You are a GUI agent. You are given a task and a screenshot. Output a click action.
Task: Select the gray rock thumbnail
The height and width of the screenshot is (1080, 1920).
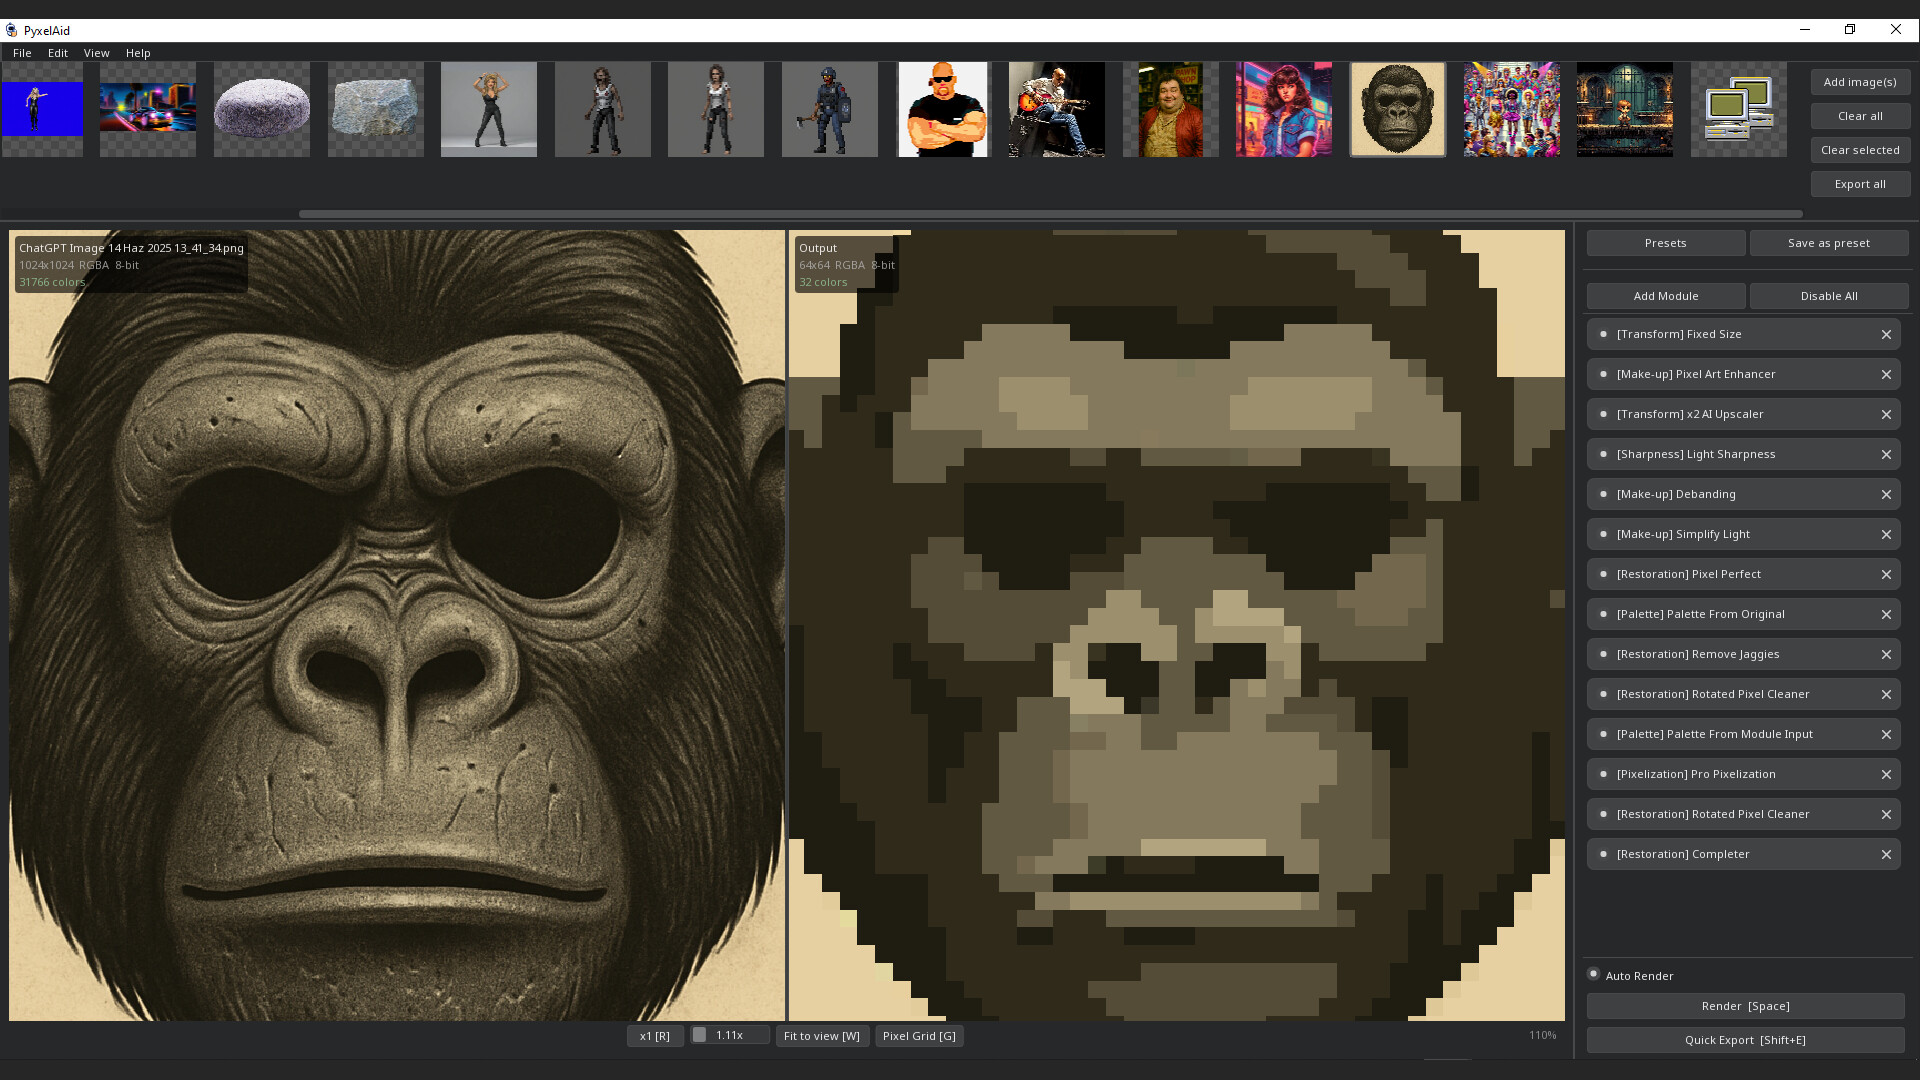376,109
